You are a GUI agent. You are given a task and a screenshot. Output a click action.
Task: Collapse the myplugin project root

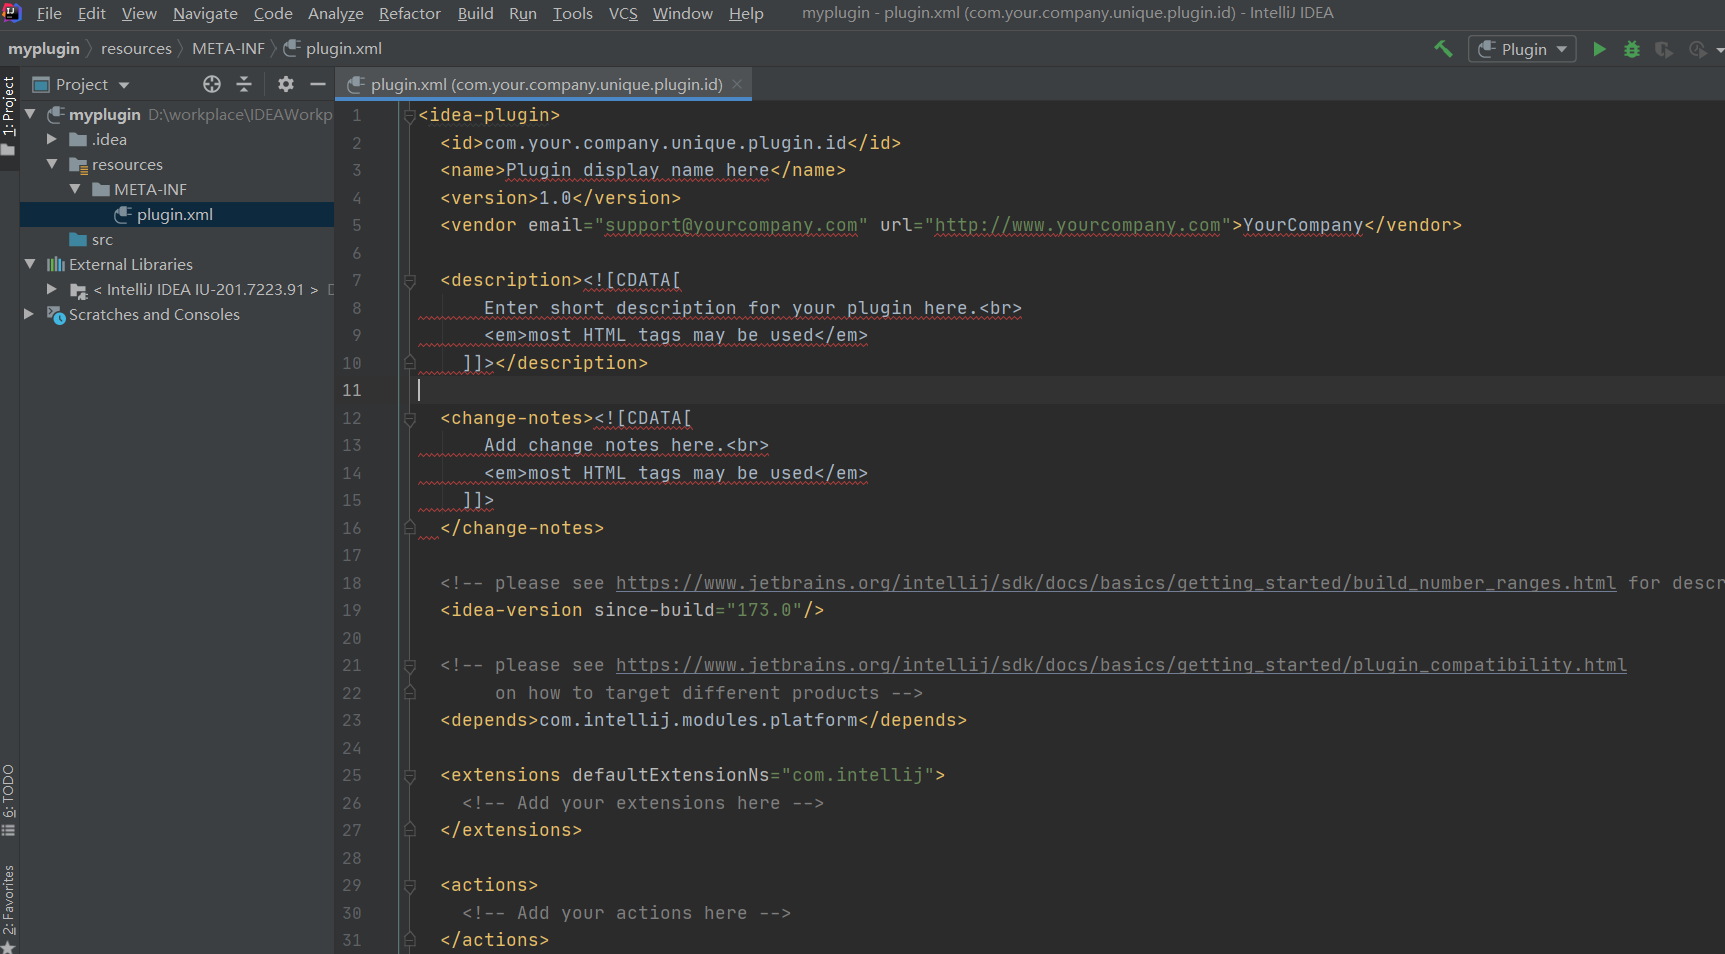point(30,114)
